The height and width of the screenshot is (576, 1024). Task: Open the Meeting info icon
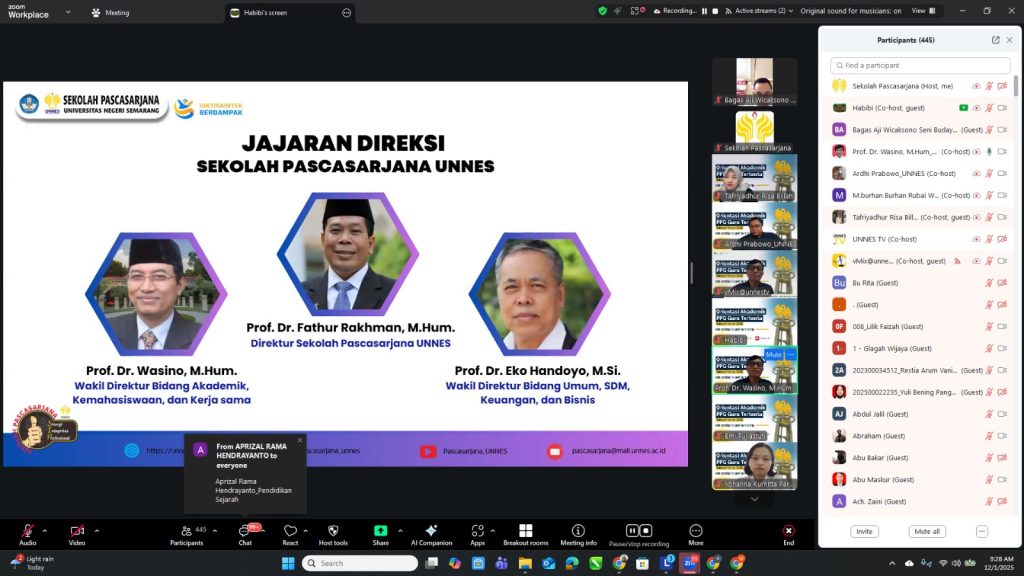coord(578,531)
